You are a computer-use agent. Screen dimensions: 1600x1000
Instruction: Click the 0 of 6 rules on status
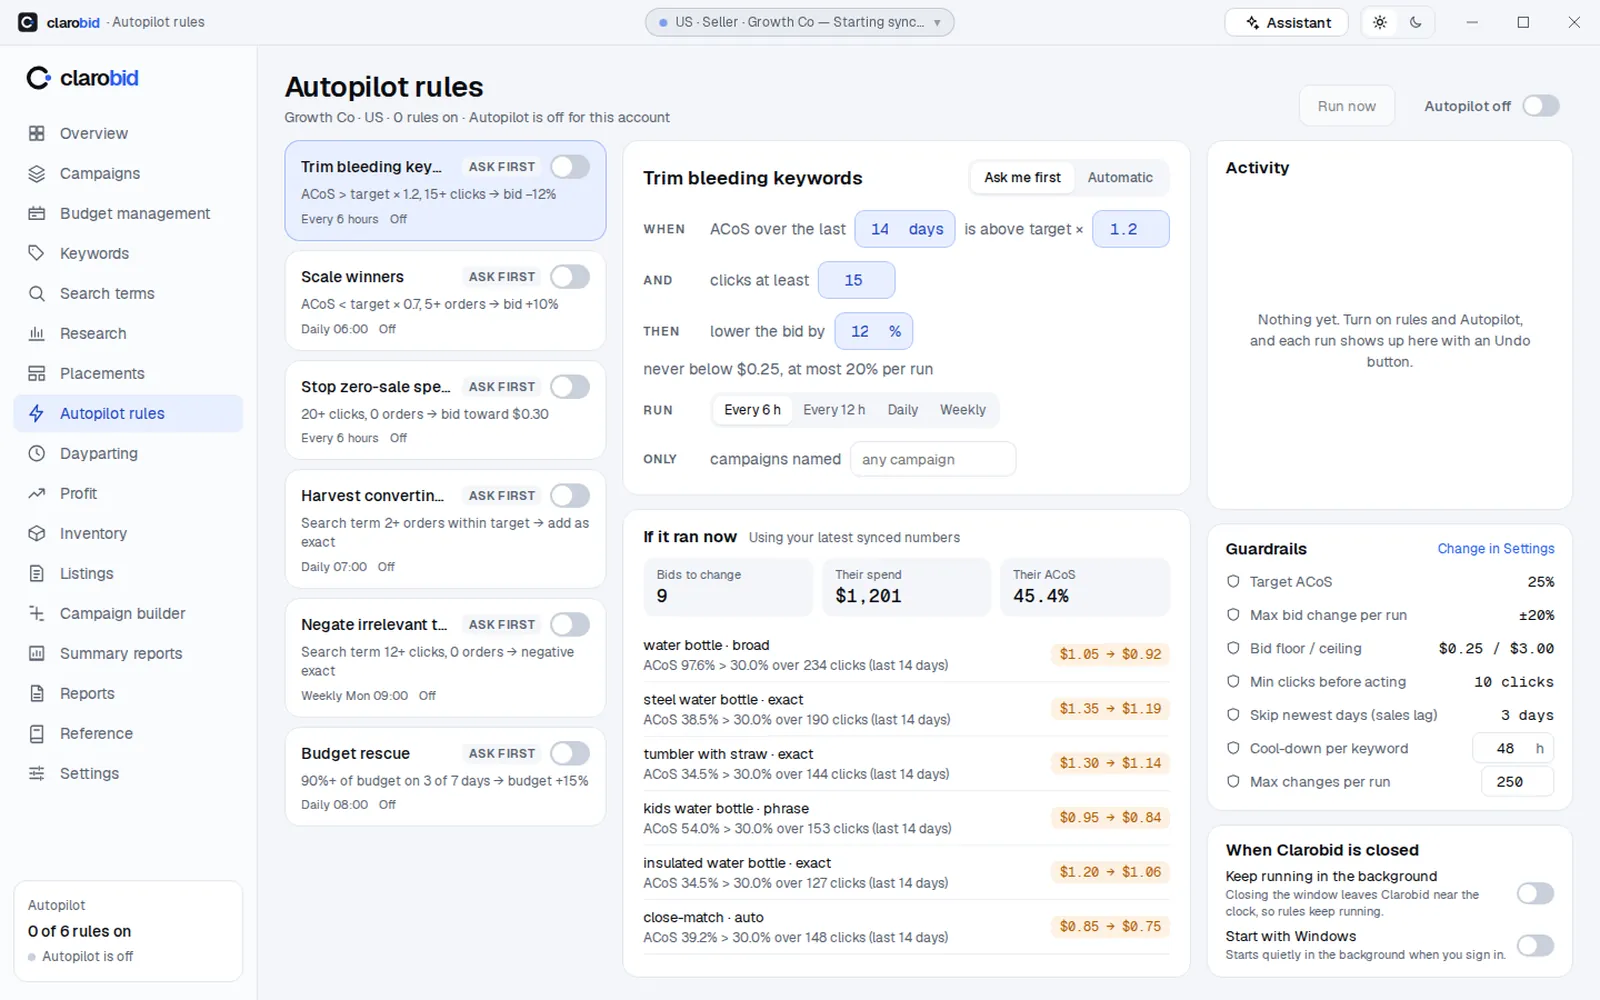(80, 931)
